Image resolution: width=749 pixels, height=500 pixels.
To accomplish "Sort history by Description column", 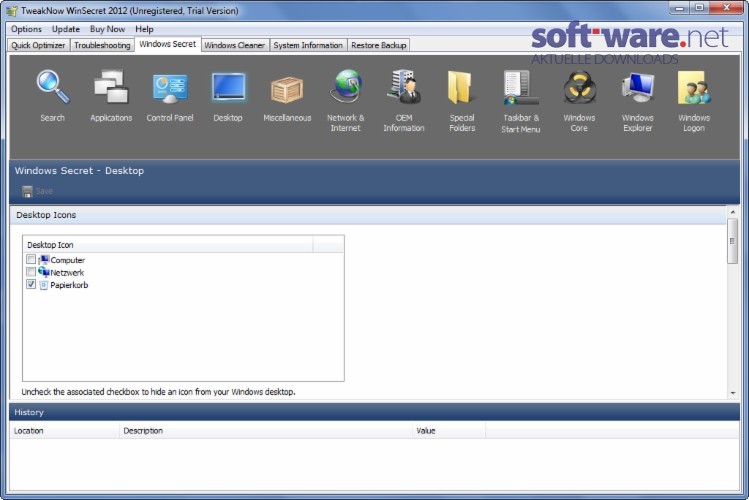I will [x=266, y=431].
